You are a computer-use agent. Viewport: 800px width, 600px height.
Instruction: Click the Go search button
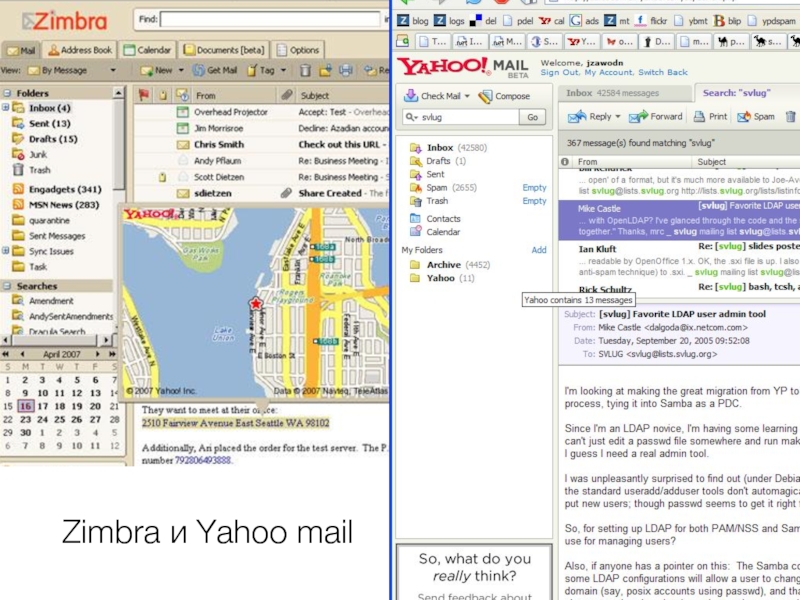(532, 117)
